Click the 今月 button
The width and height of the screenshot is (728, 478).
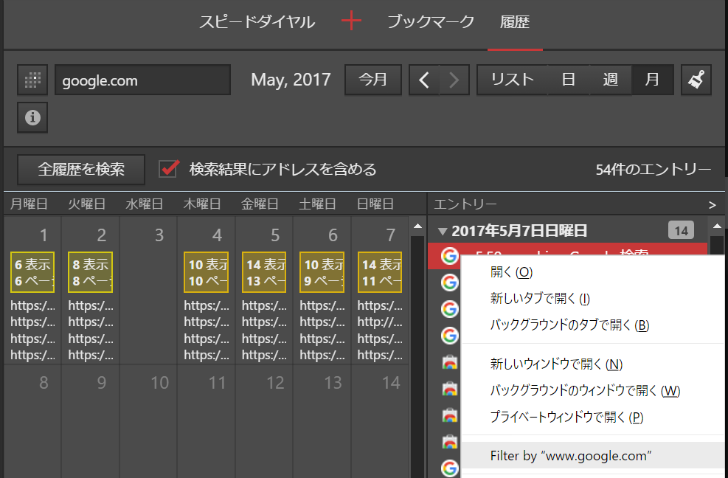[373, 80]
